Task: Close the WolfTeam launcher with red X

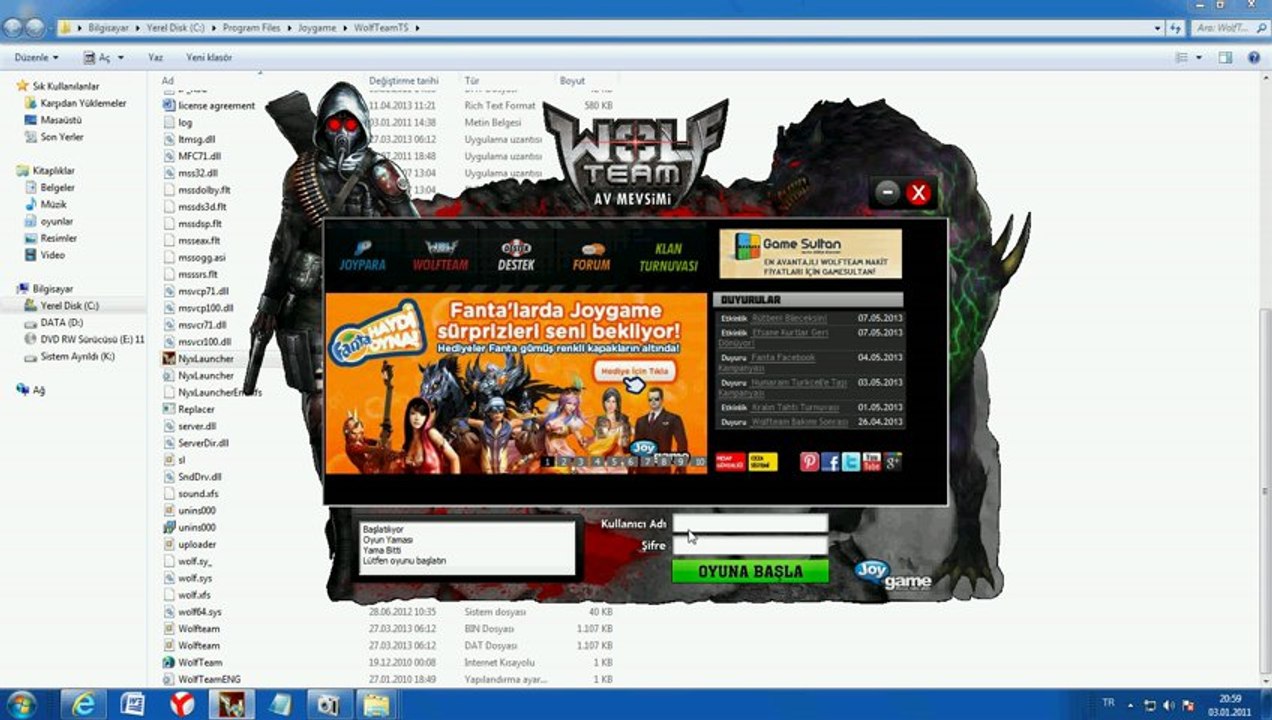Action: (919, 193)
